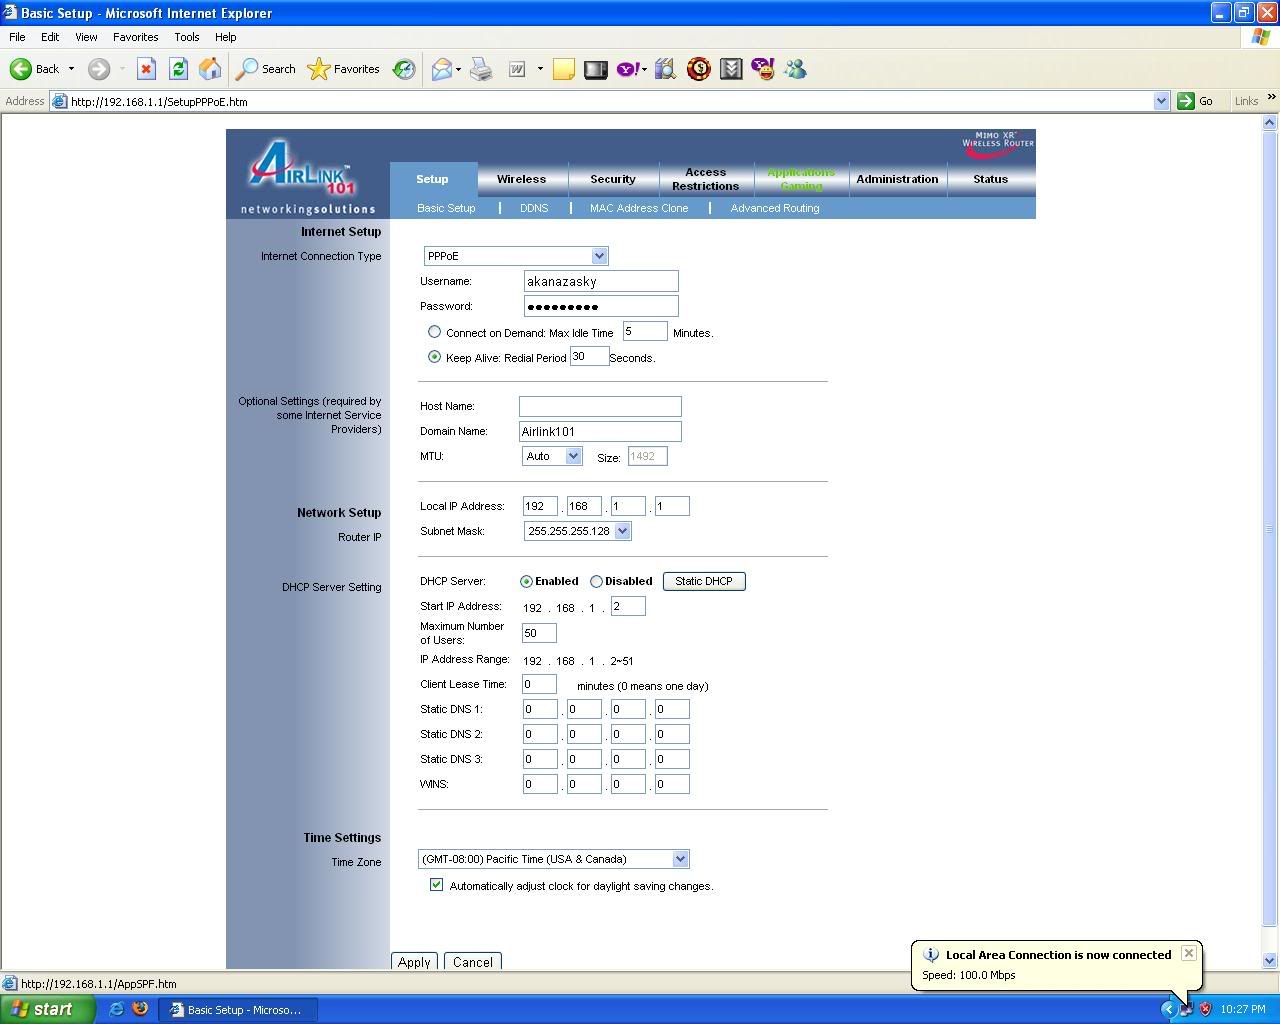This screenshot has height=1024, width=1280.
Task: Click the Username input field
Action: (600, 282)
